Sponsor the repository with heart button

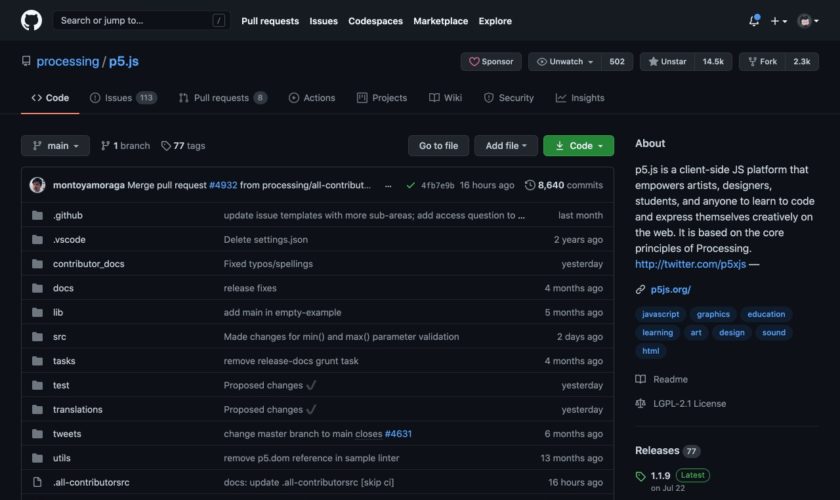[x=491, y=62]
